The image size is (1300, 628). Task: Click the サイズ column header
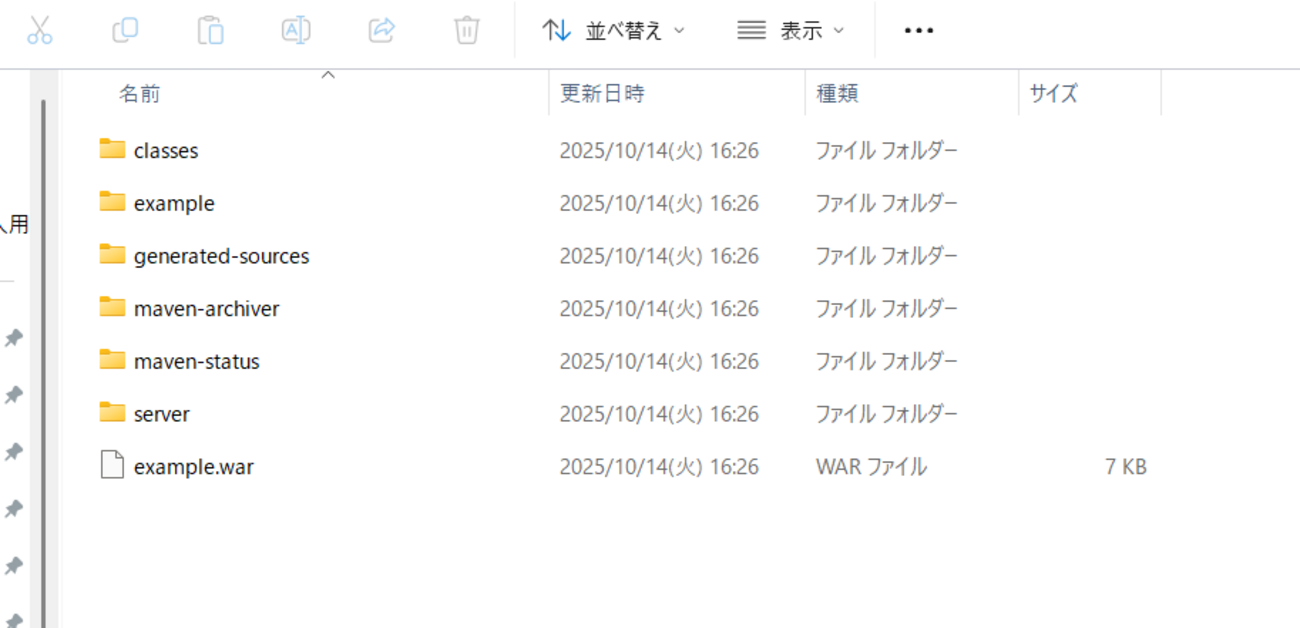[1054, 94]
